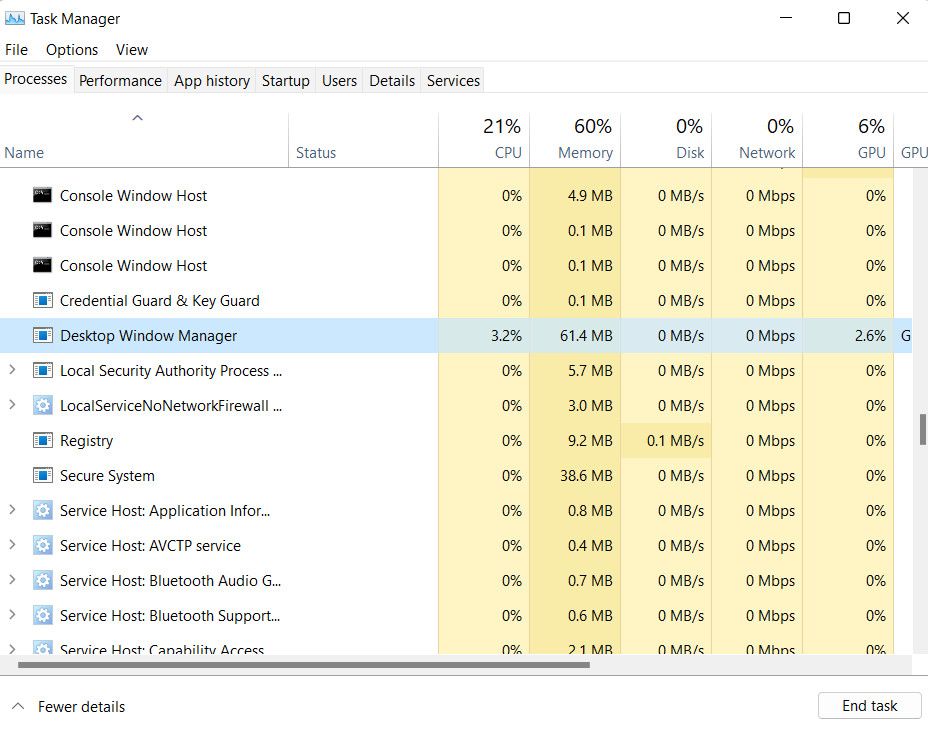Expand the Service Host: Bluetooth Audio Gateway entry
The image size is (928, 733).
point(10,580)
